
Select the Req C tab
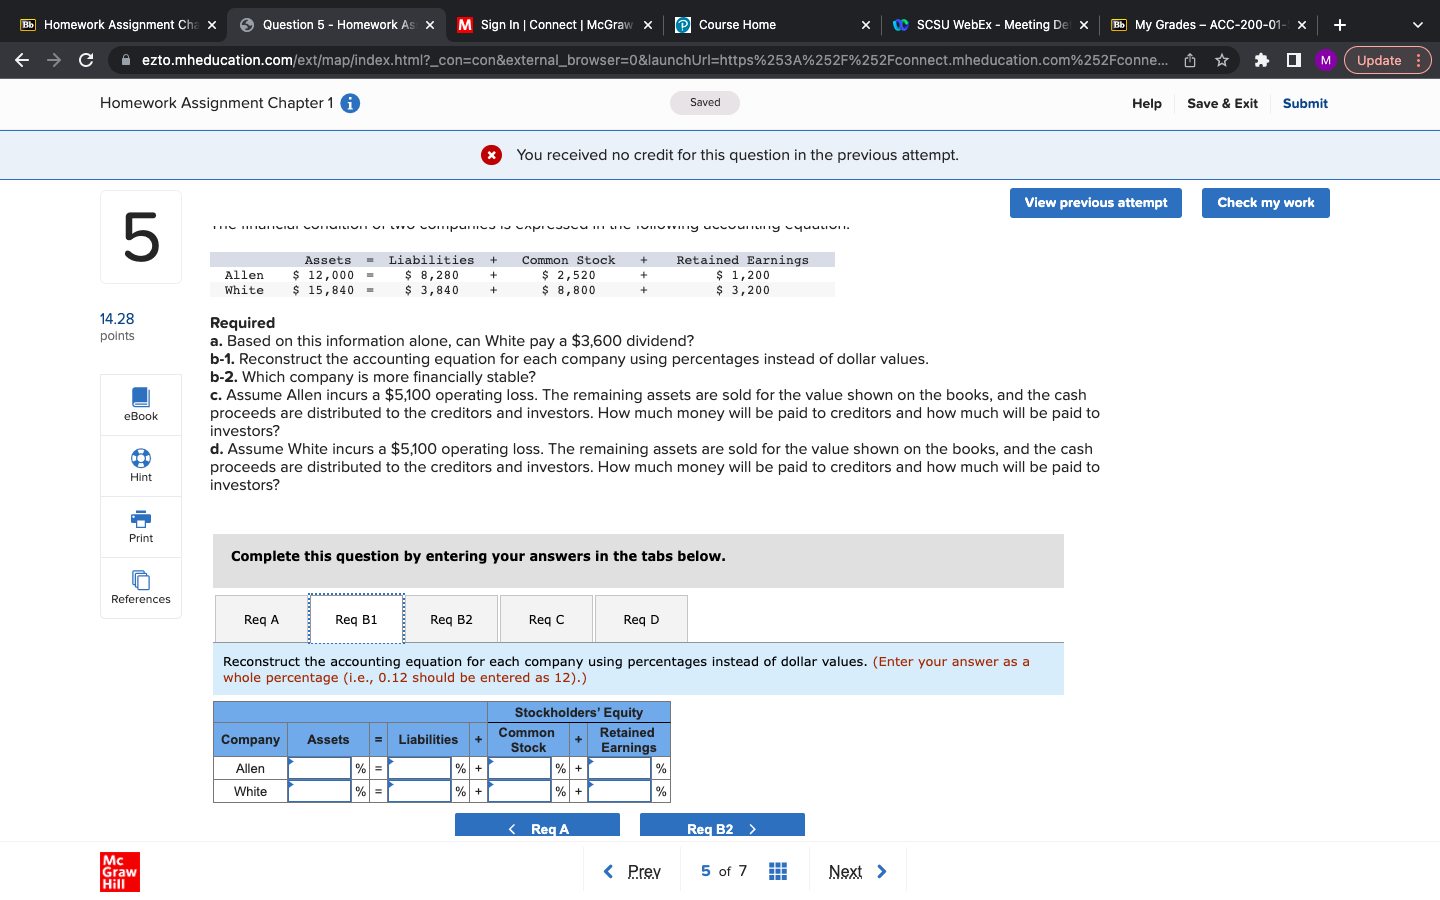(x=546, y=620)
